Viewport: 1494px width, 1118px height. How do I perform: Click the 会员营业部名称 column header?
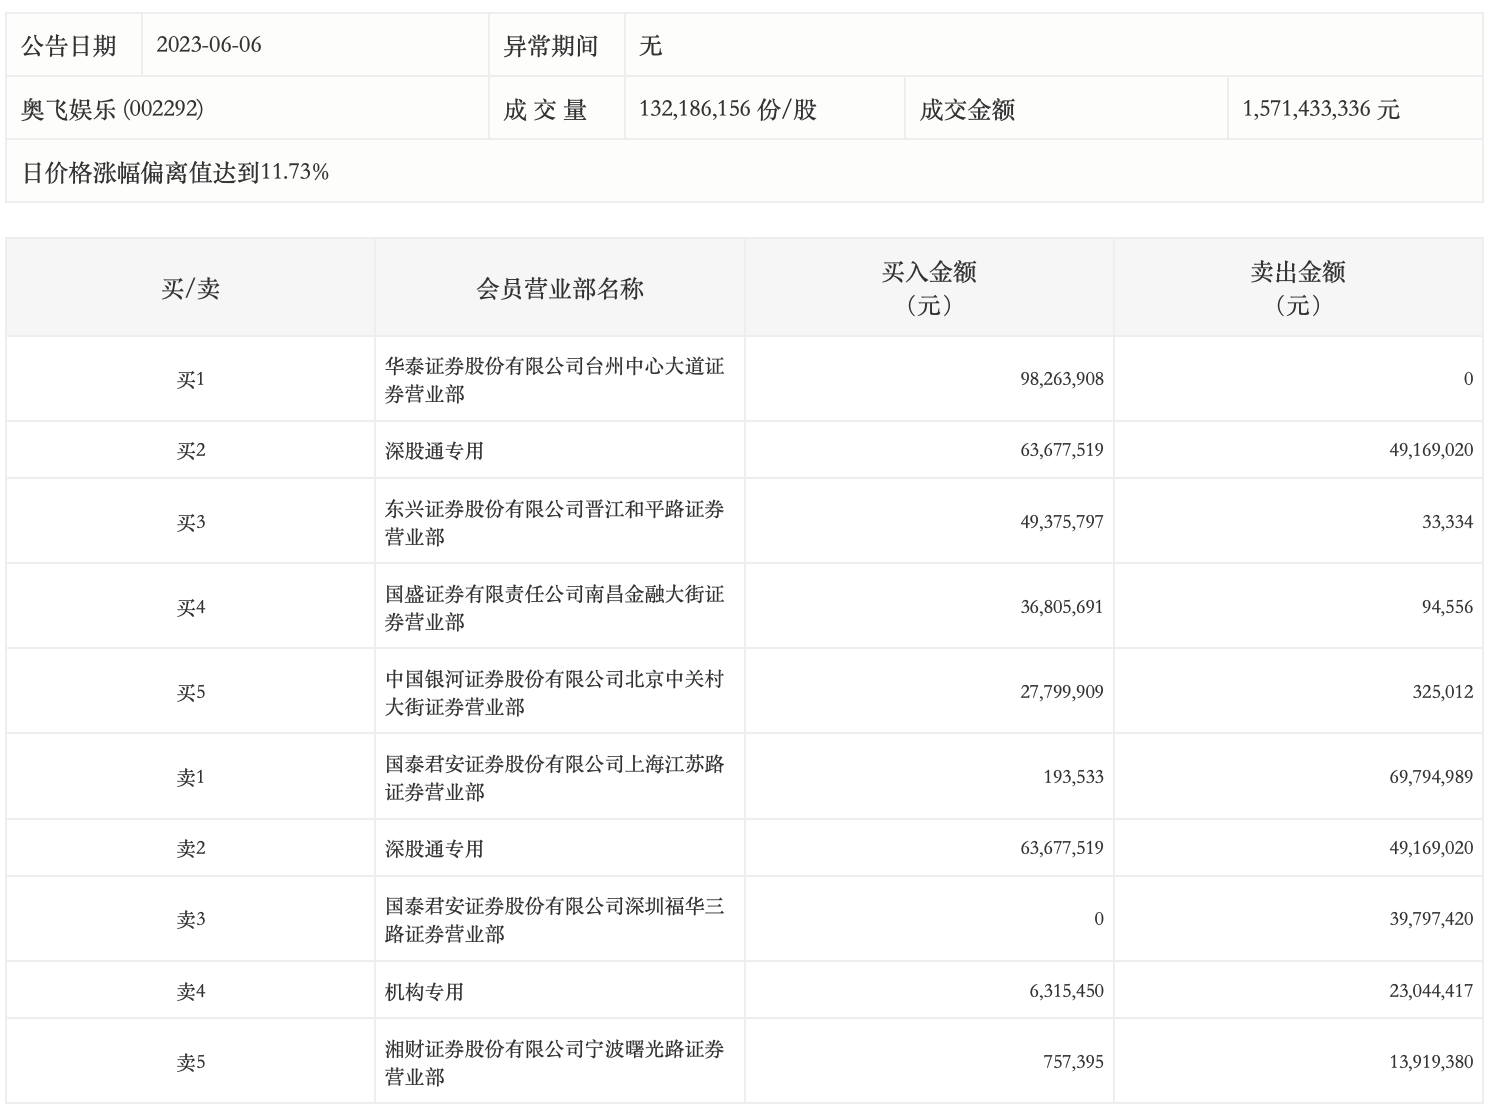[x=559, y=289]
